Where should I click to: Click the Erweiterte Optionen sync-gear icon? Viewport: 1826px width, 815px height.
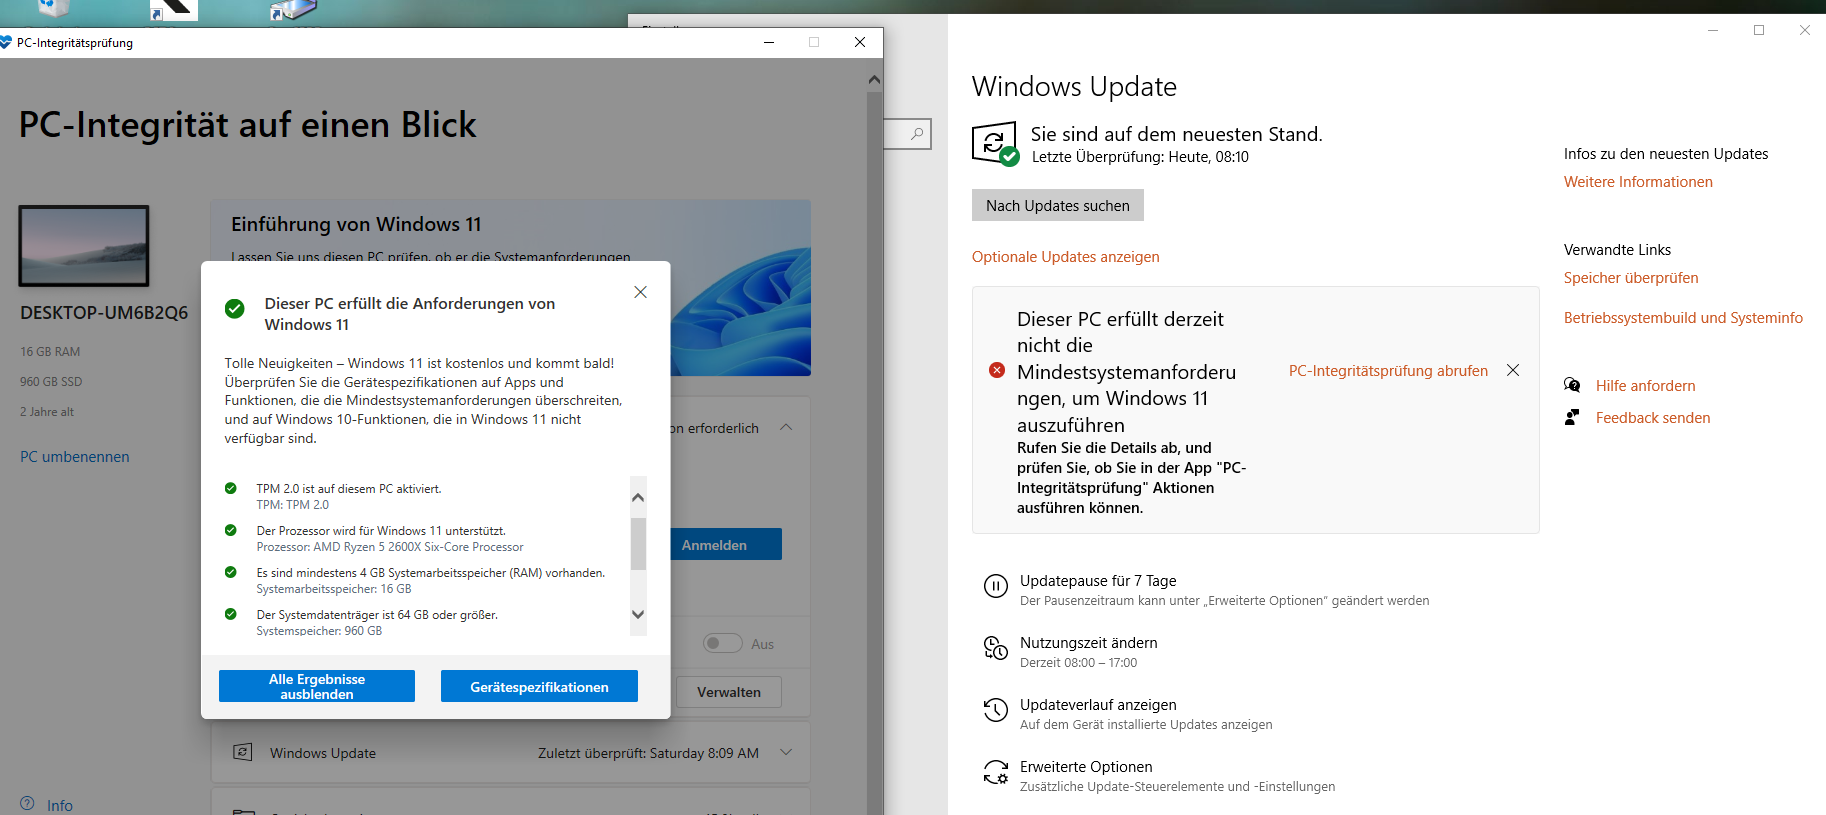996,772
